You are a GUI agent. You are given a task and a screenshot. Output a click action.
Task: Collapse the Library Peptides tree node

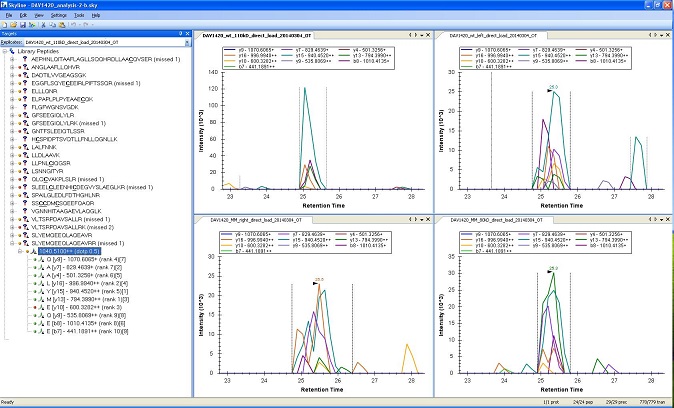tap(4, 53)
